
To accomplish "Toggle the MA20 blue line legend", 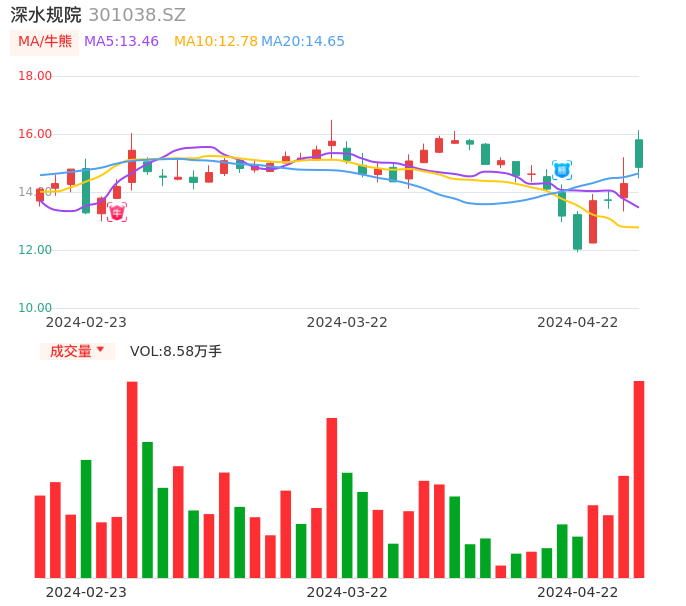I will pos(302,42).
